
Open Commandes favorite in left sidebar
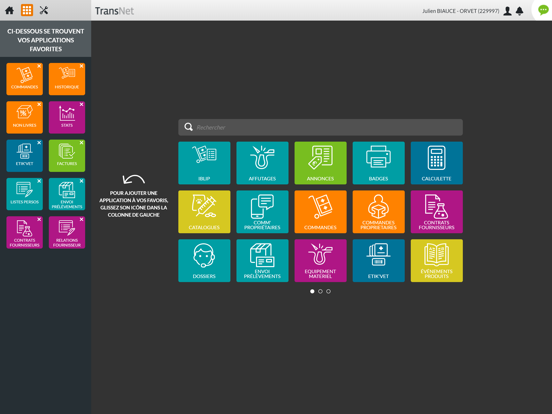point(24,79)
